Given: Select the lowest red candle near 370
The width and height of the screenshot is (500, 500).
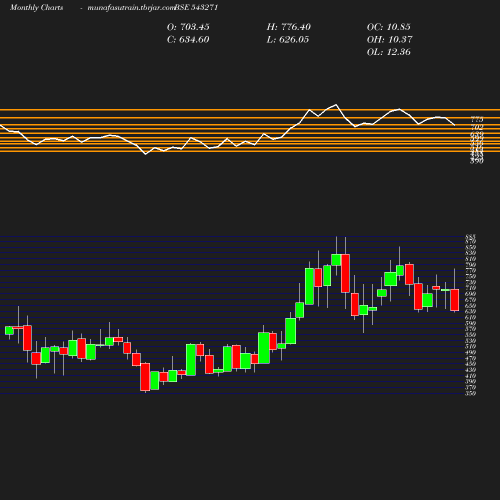Looking at the screenshot, I should coord(145,377).
